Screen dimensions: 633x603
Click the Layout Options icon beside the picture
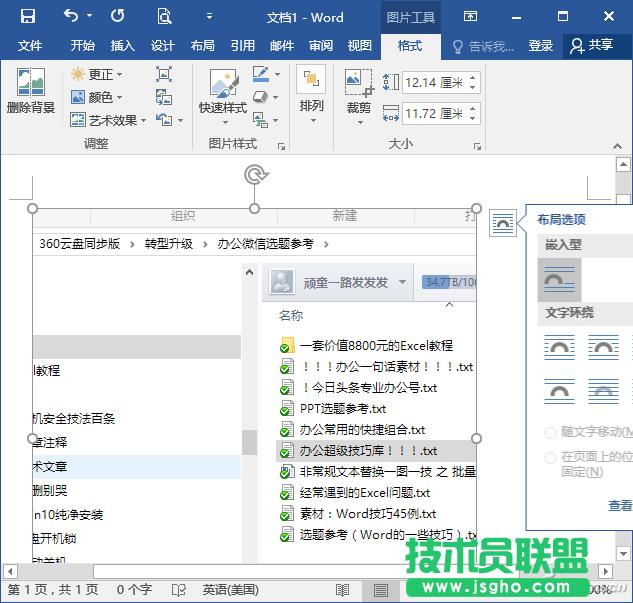coord(503,224)
